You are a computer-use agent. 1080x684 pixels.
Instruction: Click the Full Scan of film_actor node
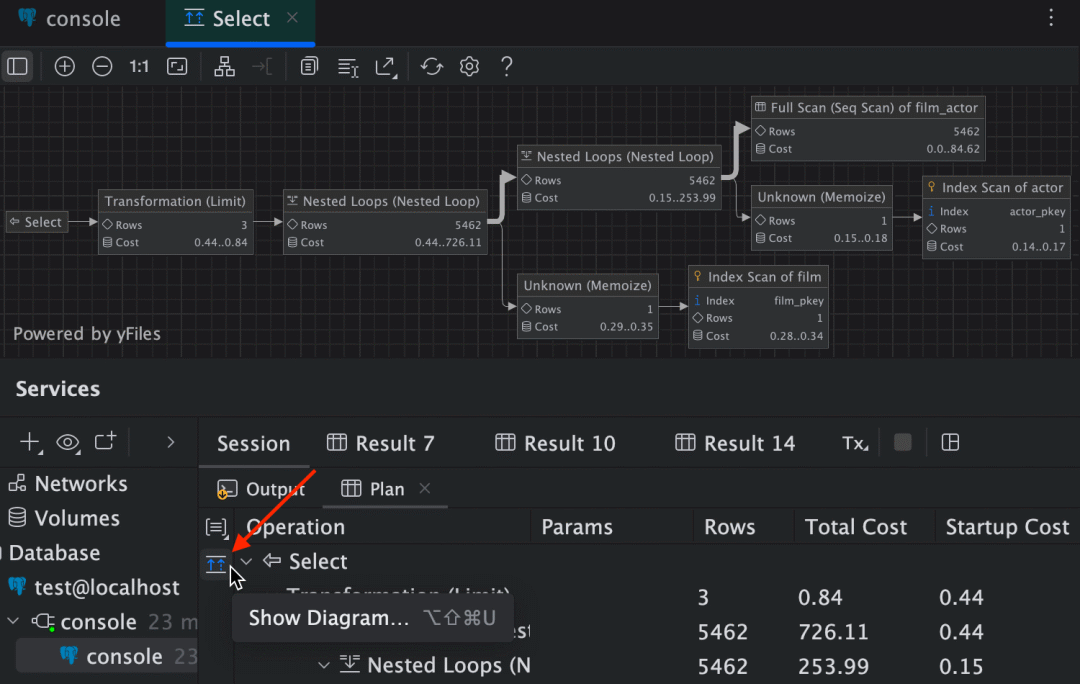[866, 127]
